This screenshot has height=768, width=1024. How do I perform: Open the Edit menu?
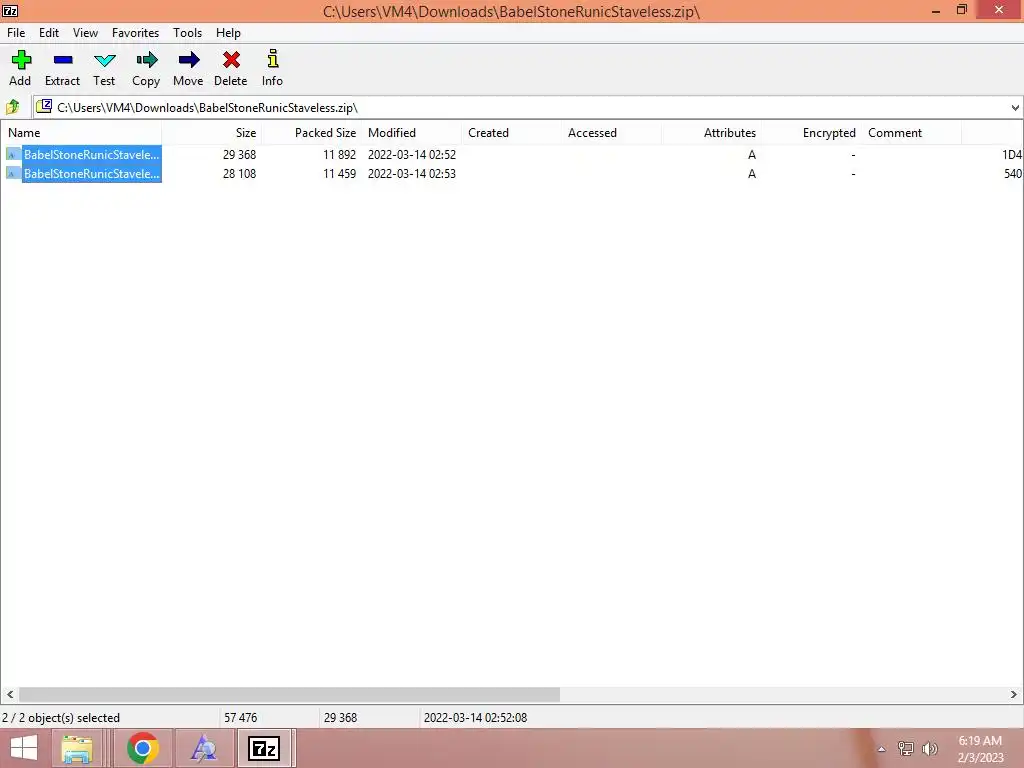tap(49, 33)
